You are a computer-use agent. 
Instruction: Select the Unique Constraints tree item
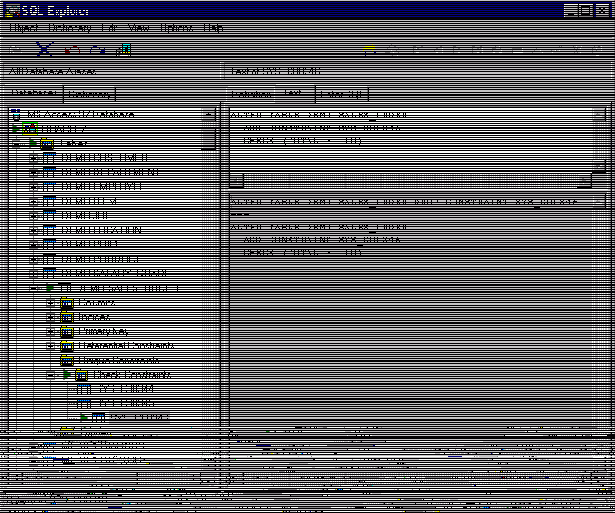pos(108,360)
